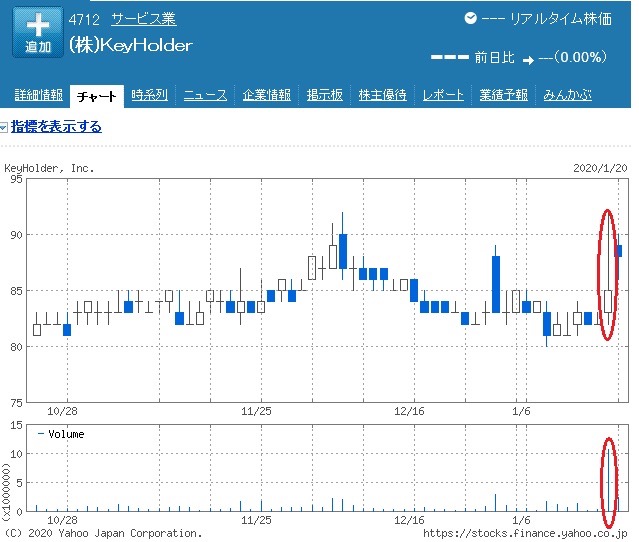This screenshot has width=639, height=542.
Task: Select the 株主優待 tab
Action: [x=382, y=95]
